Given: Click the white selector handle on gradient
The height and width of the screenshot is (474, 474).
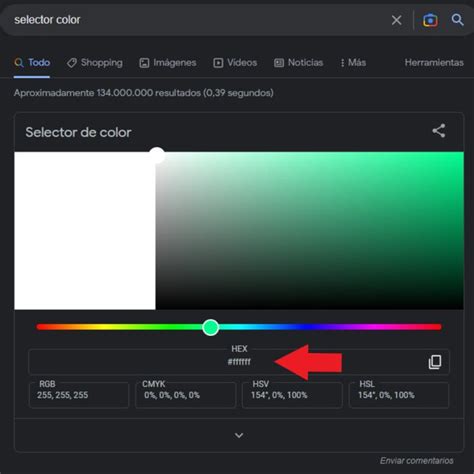Looking at the screenshot, I should pyautogui.click(x=157, y=155).
